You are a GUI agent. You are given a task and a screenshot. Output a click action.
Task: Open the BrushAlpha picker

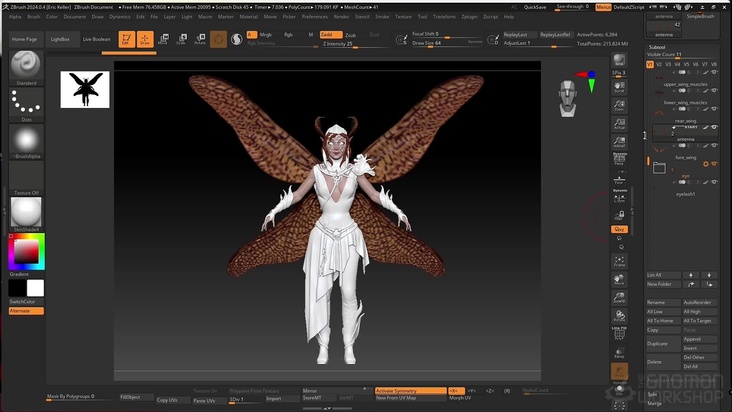tap(26, 141)
